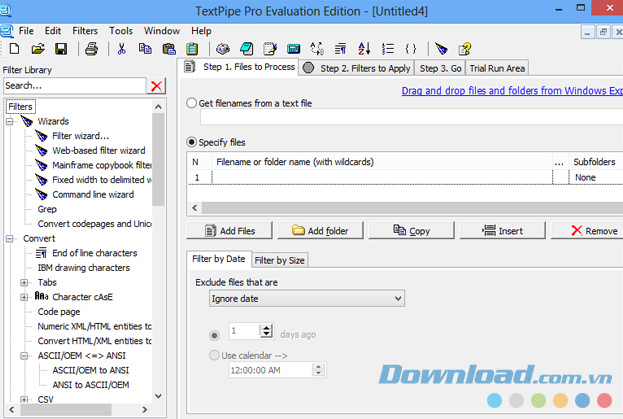Screen dimensions: 623x419
Task: Switch to Step 3. Go tab
Action: (x=440, y=68)
